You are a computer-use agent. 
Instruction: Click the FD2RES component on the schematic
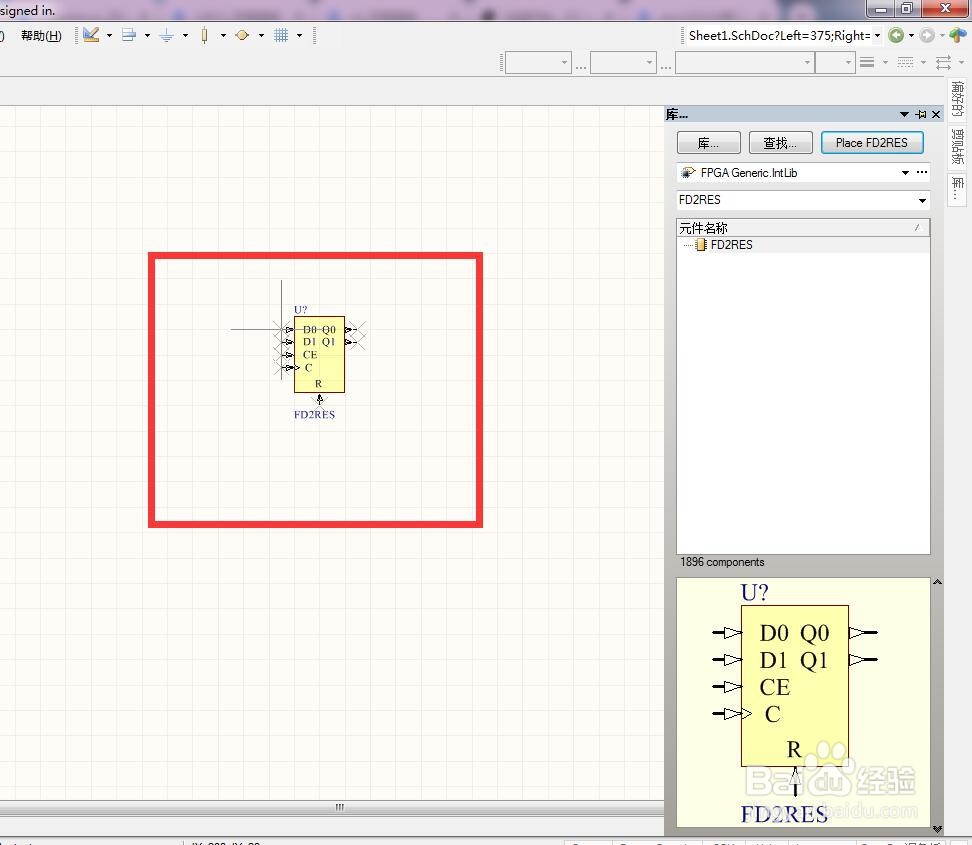[x=319, y=355]
